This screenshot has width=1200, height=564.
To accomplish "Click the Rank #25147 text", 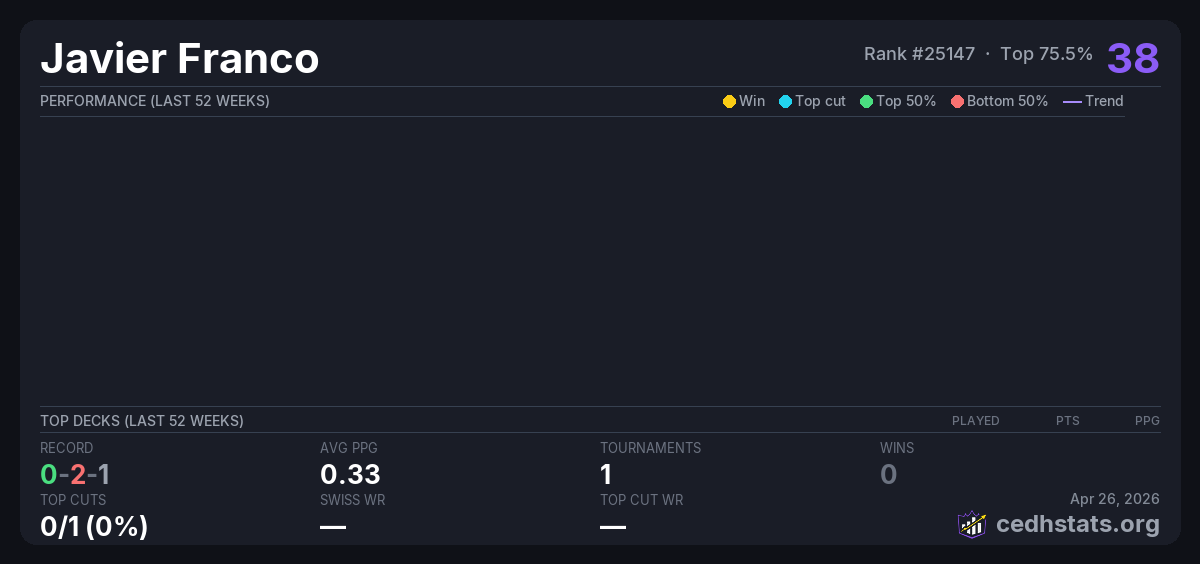I will (x=919, y=54).
